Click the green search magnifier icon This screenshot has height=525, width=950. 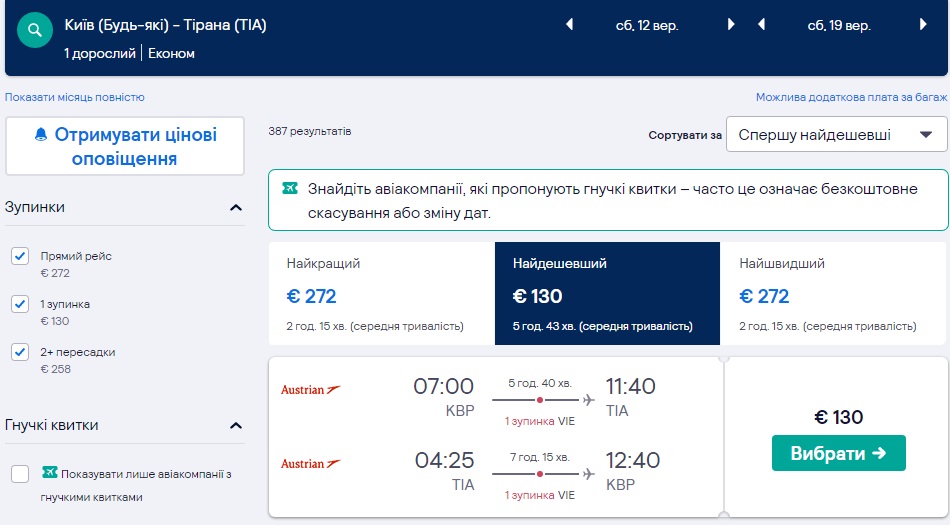coord(34,30)
